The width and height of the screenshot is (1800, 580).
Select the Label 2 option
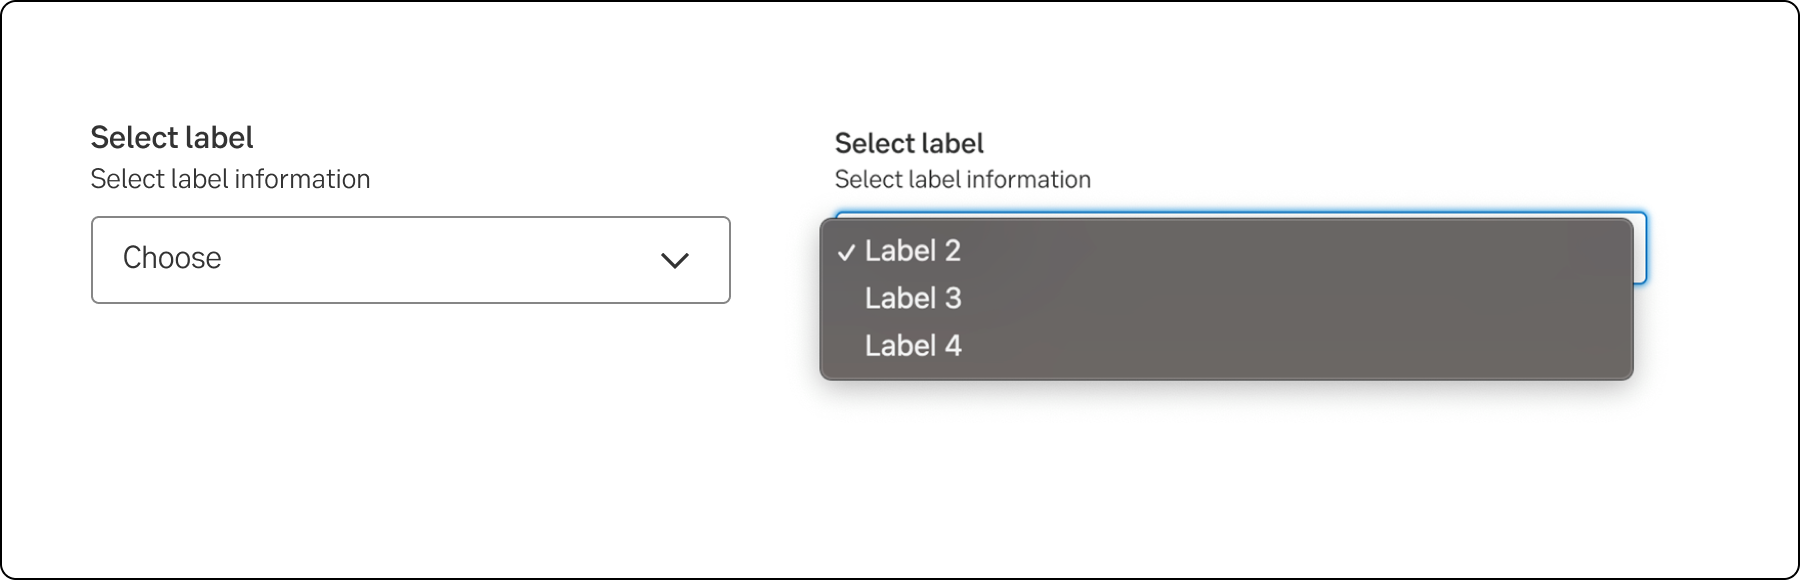[x=912, y=252]
